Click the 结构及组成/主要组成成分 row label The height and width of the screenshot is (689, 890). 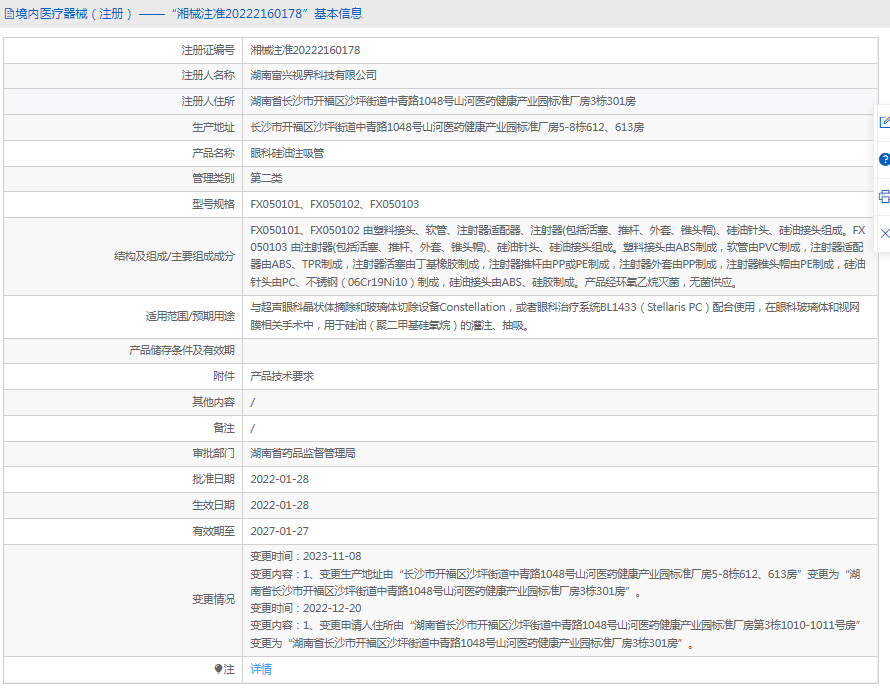click(174, 256)
